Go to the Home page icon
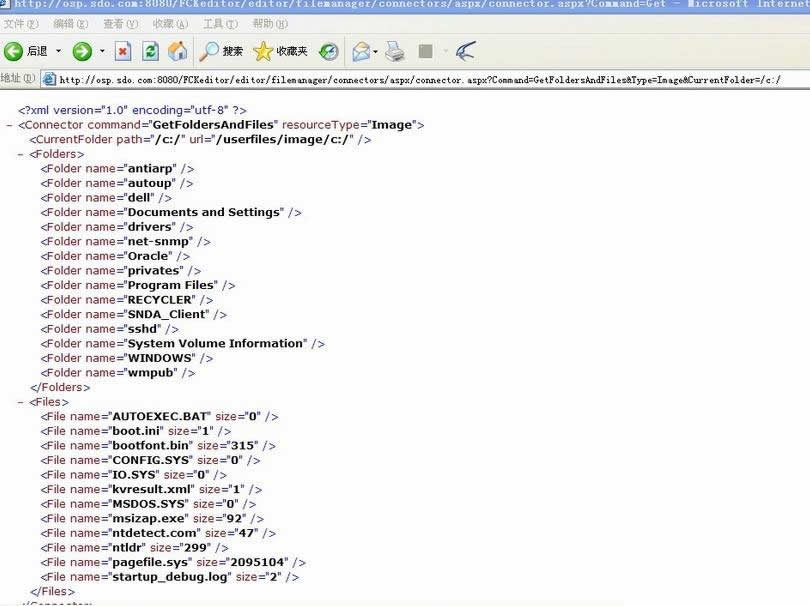Viewport: 810px width, 606px height. pyautogui.click(x=178, y=51)
